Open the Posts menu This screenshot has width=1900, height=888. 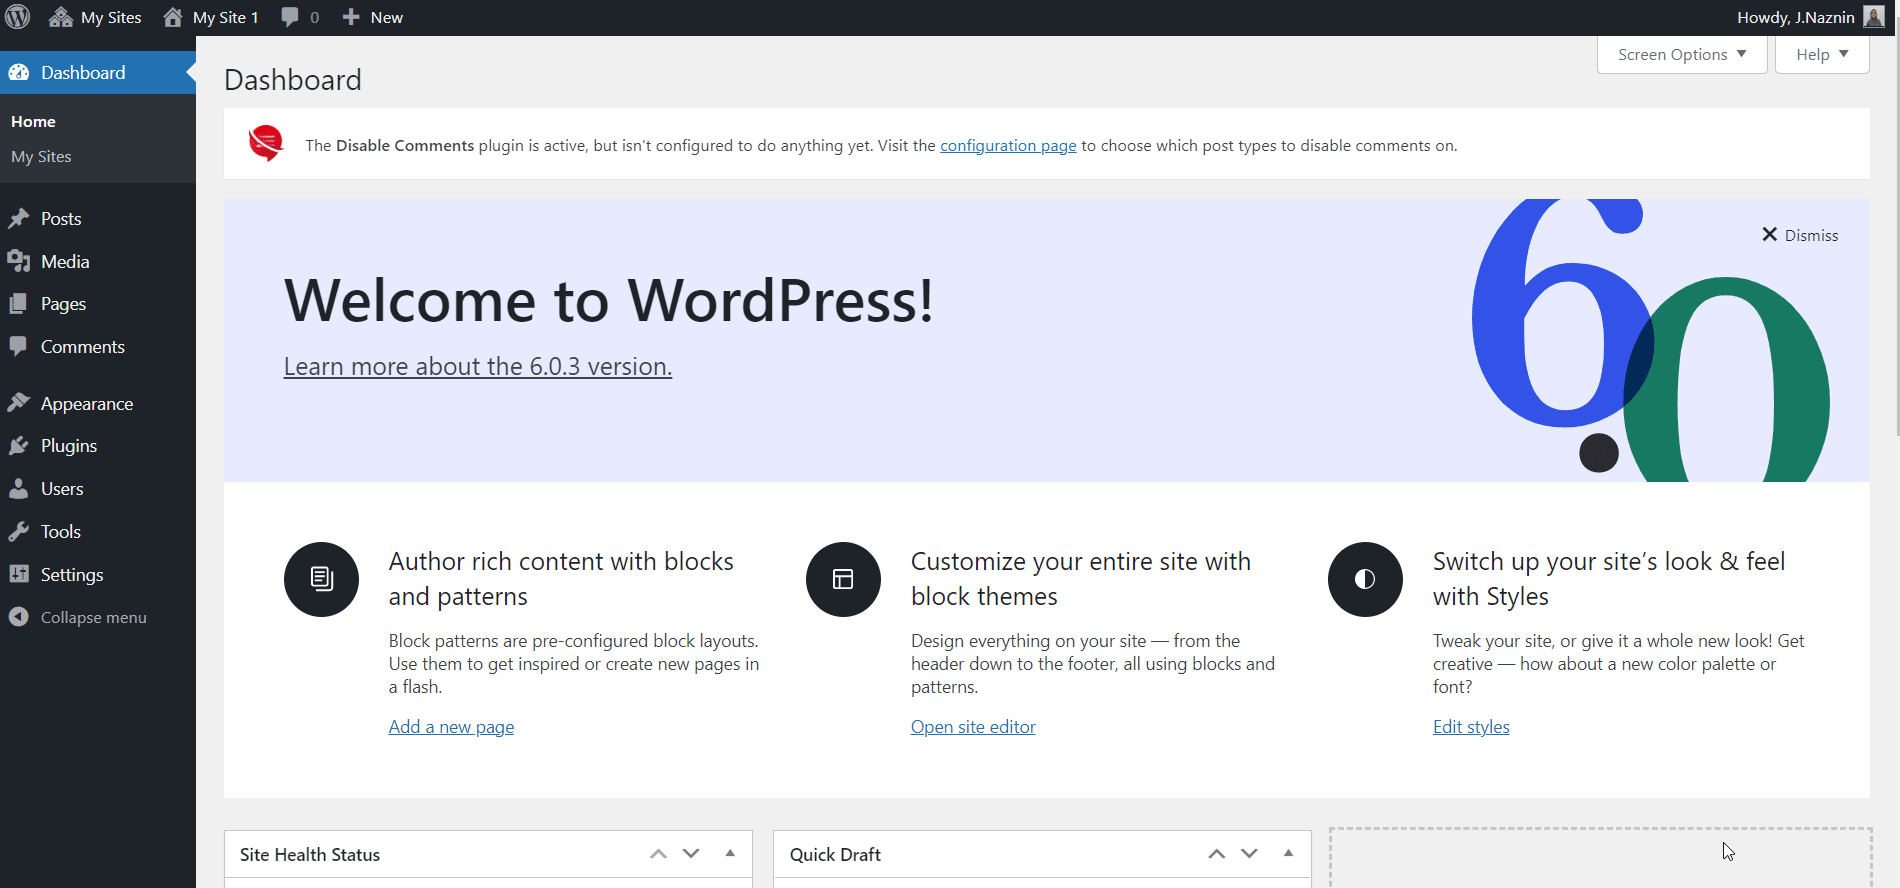tap(98, 218)
